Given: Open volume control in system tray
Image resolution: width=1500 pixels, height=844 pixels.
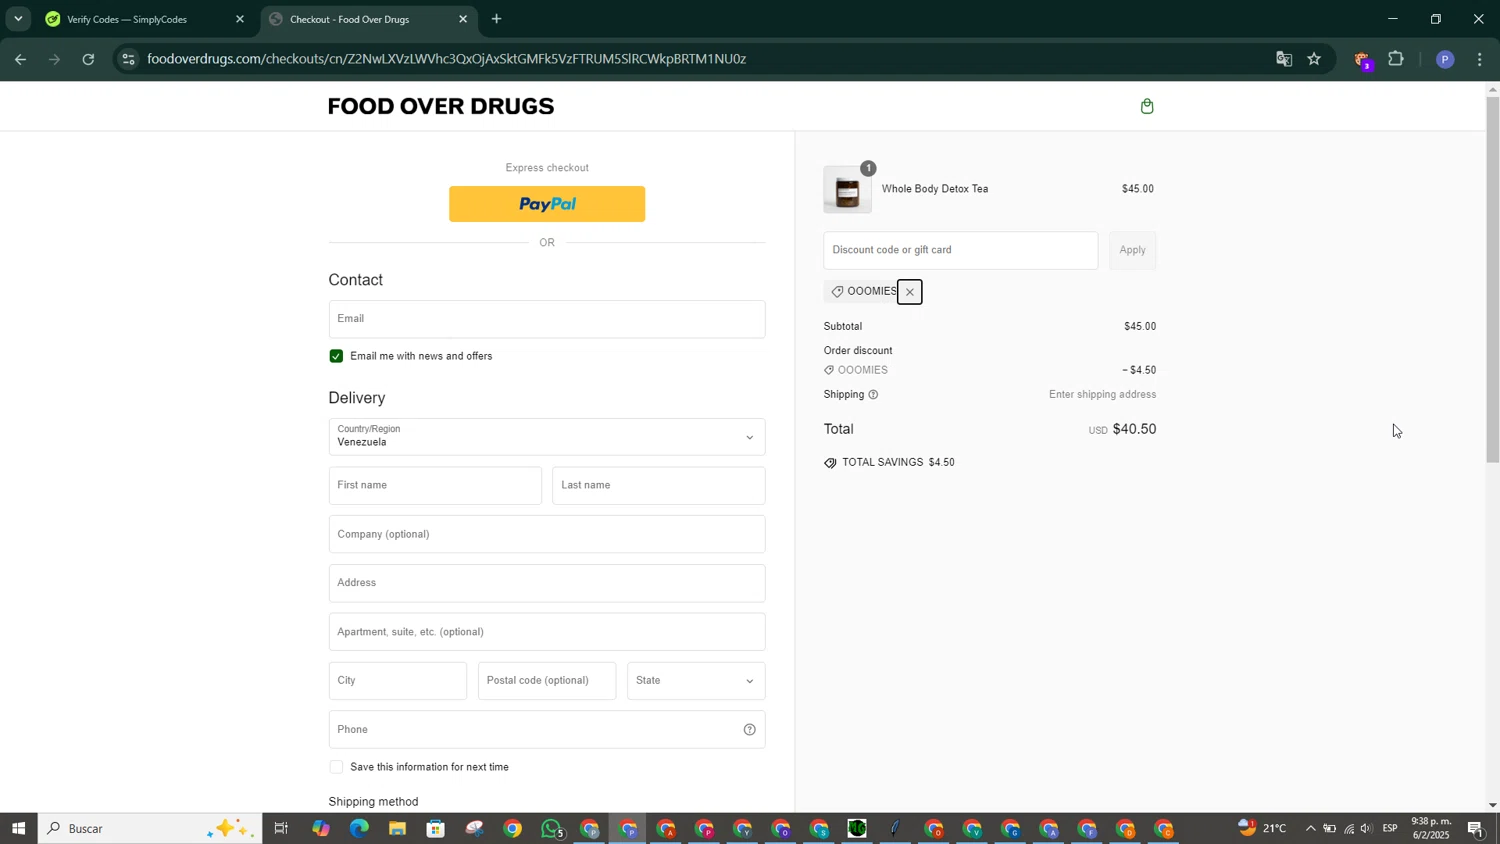Looking at the screenshot, I should 1367,828.
